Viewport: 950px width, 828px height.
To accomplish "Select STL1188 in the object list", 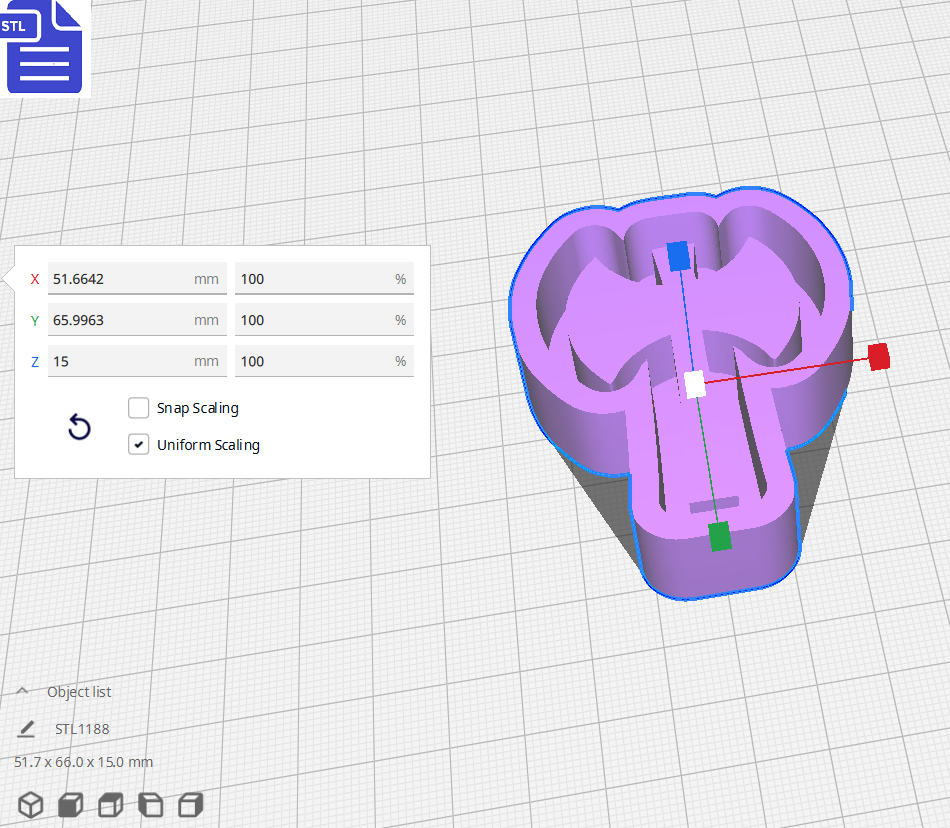I will pyautogui.click(x=83, y=729).
